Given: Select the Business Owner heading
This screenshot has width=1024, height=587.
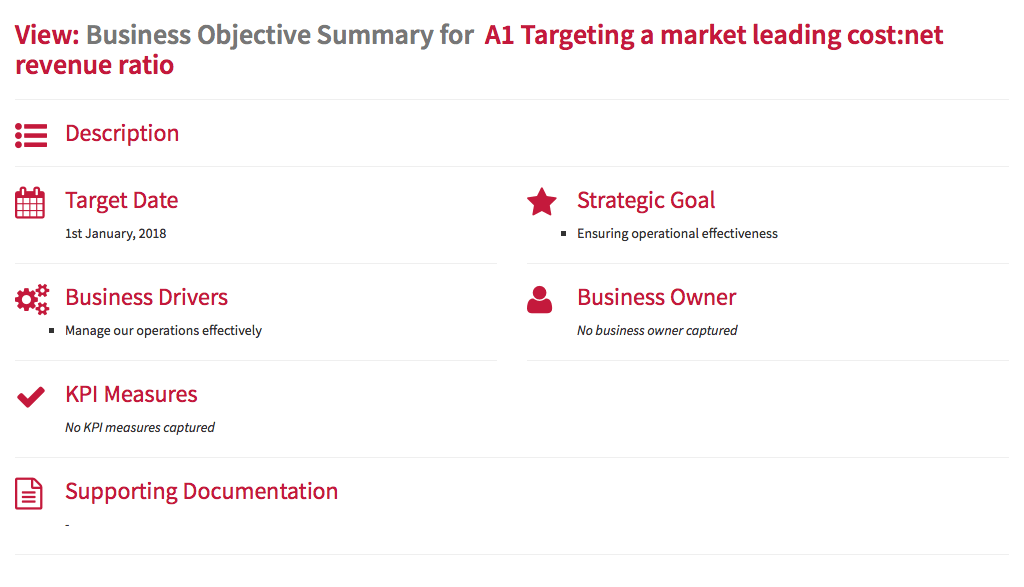Looking at the screenshot, I should 656,297.
